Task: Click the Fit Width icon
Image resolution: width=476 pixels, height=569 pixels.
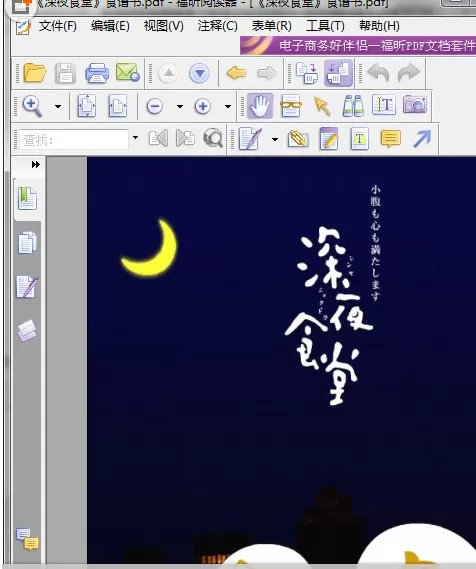Action: pos(118,106)
